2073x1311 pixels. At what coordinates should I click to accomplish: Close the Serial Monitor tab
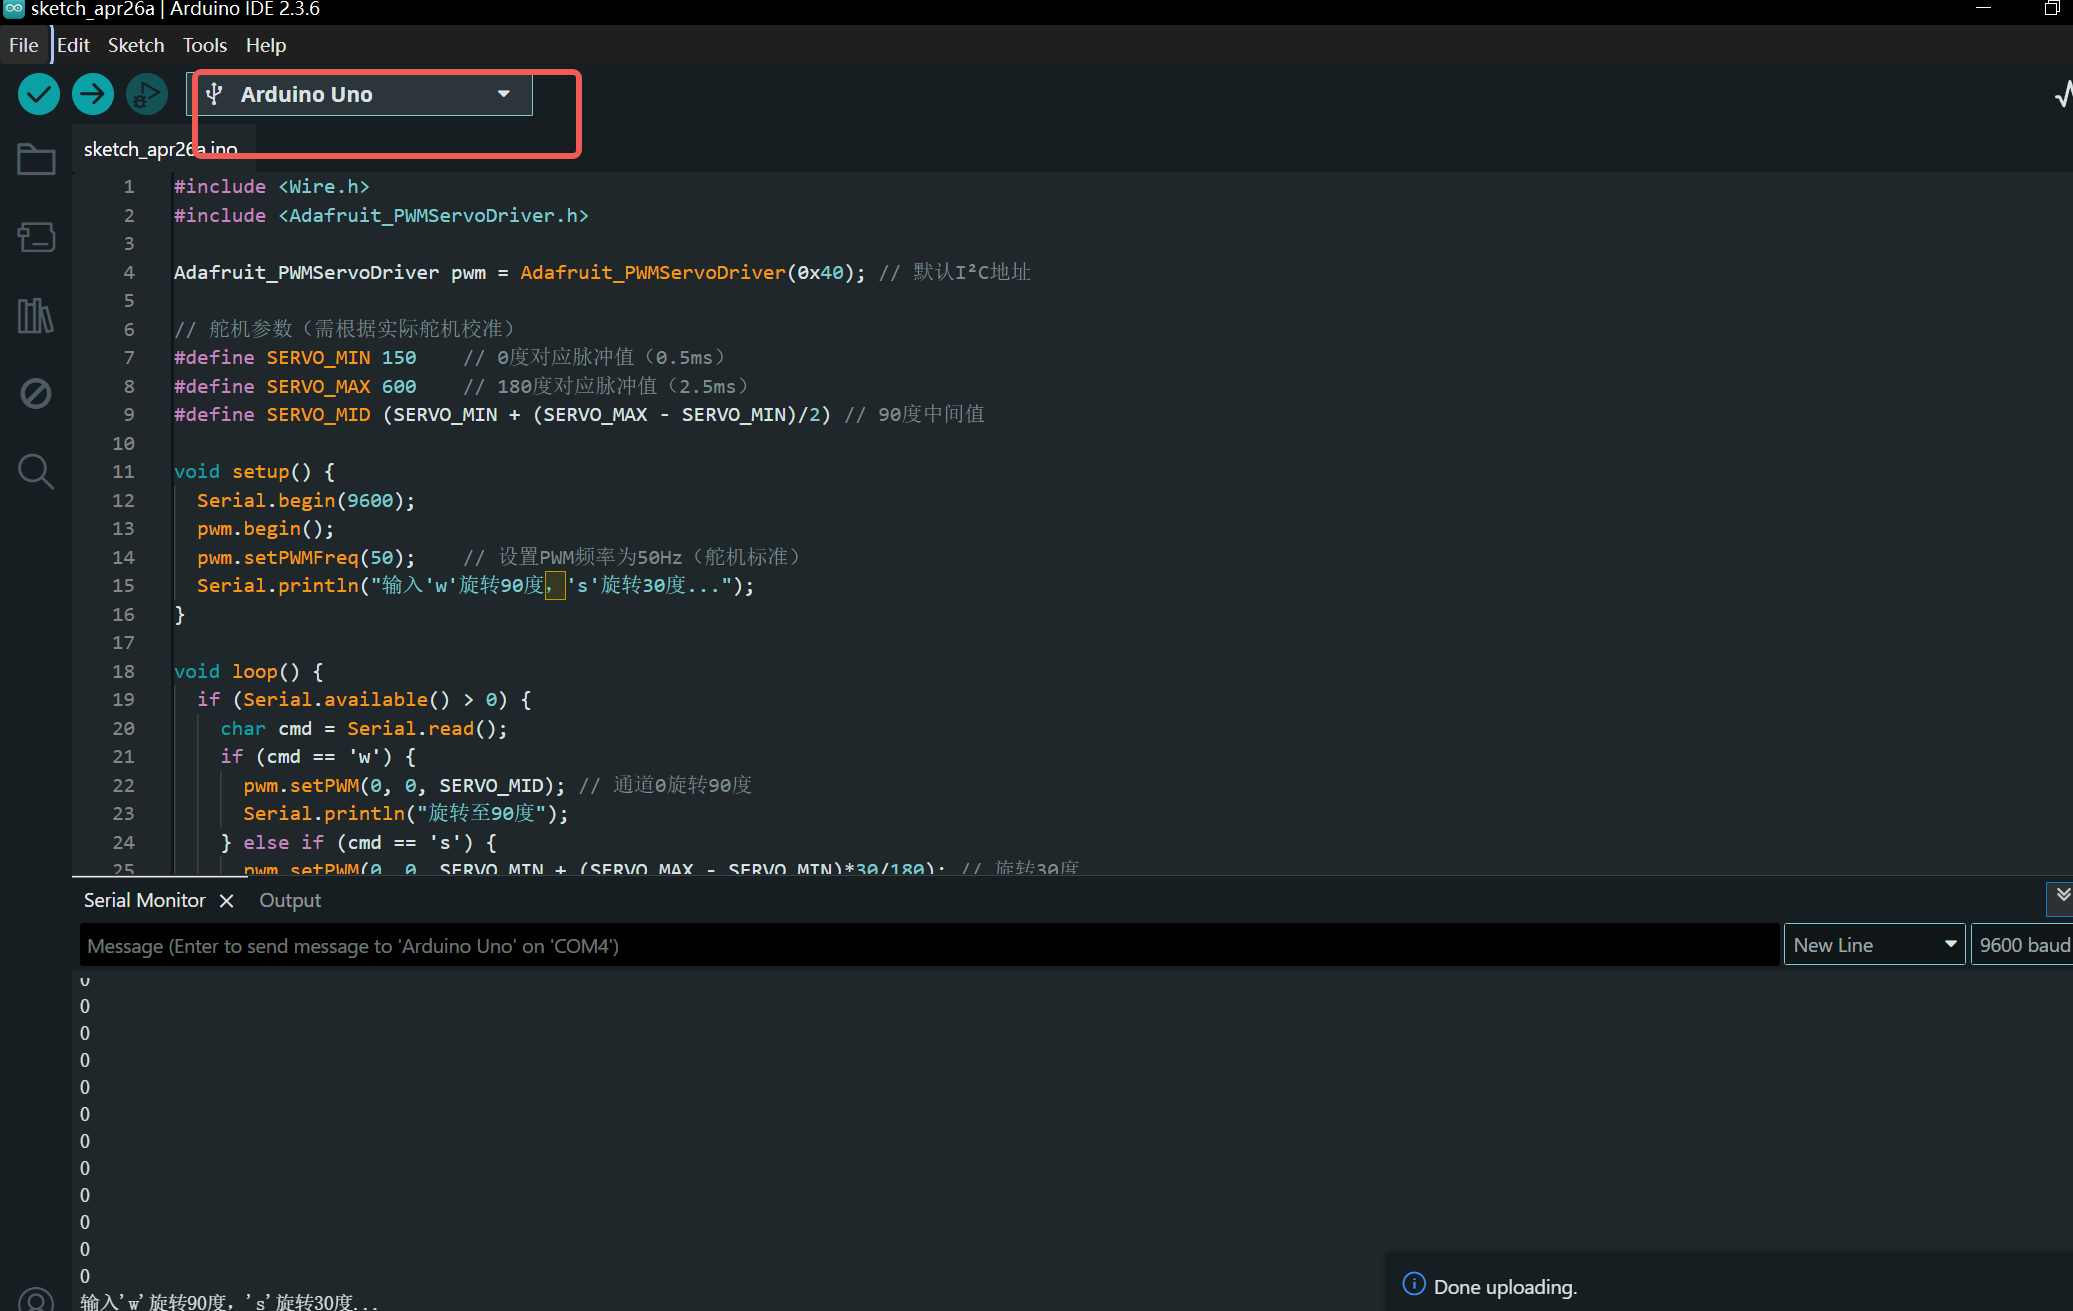pos(227,900)
